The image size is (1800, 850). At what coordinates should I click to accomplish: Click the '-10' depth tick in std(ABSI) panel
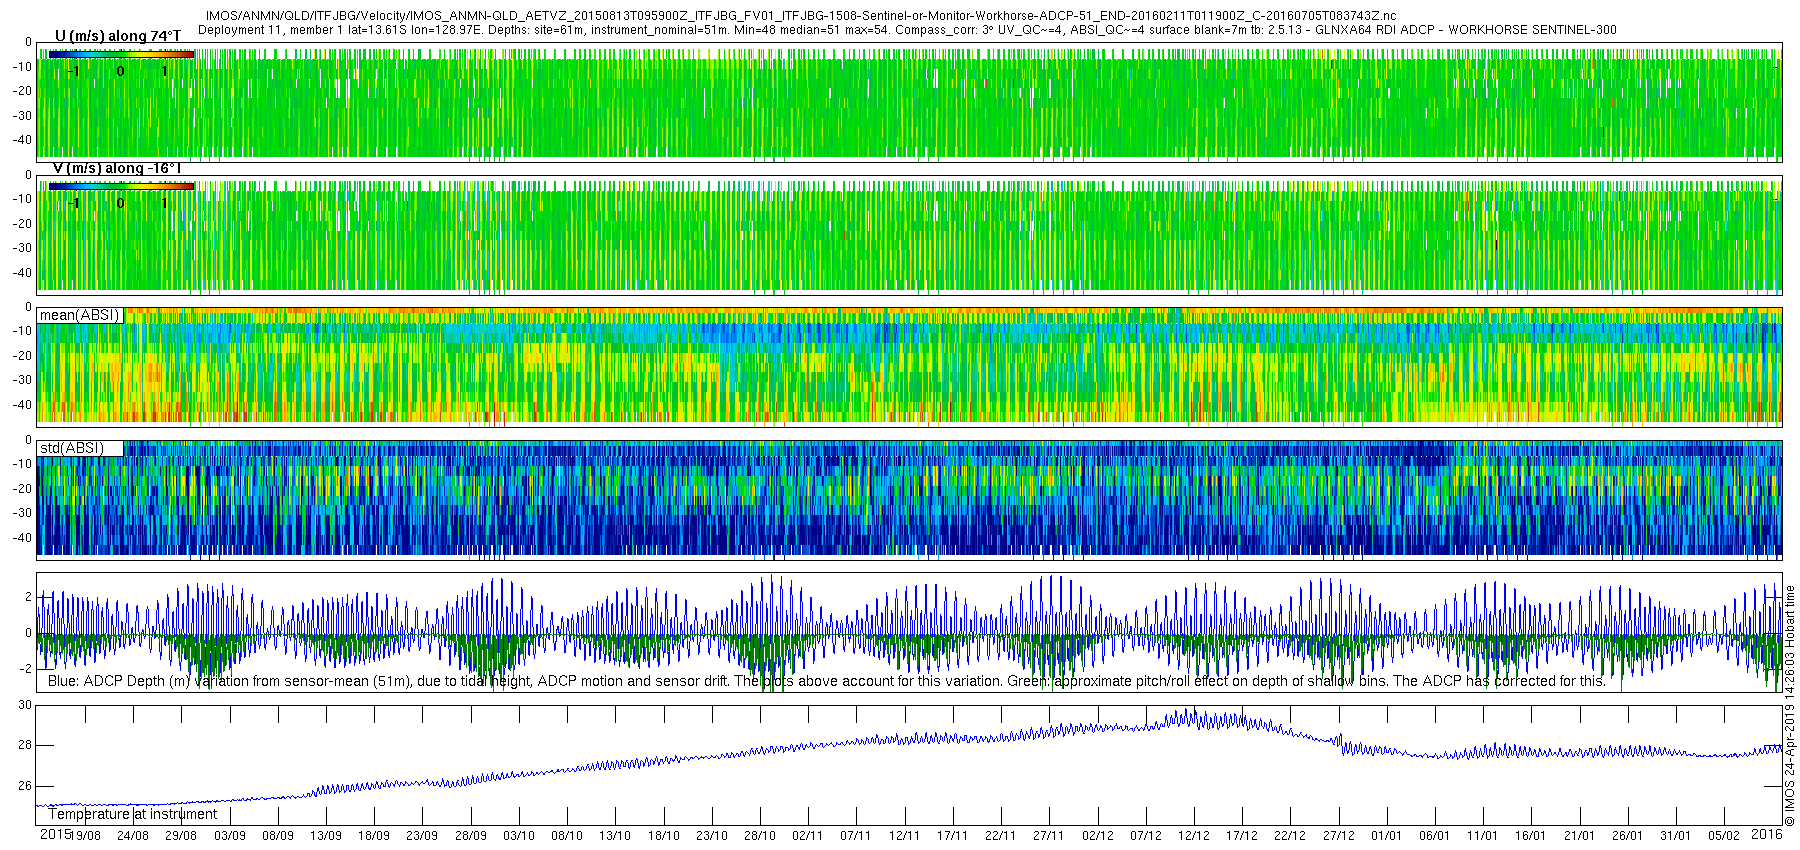pos(21,464)
